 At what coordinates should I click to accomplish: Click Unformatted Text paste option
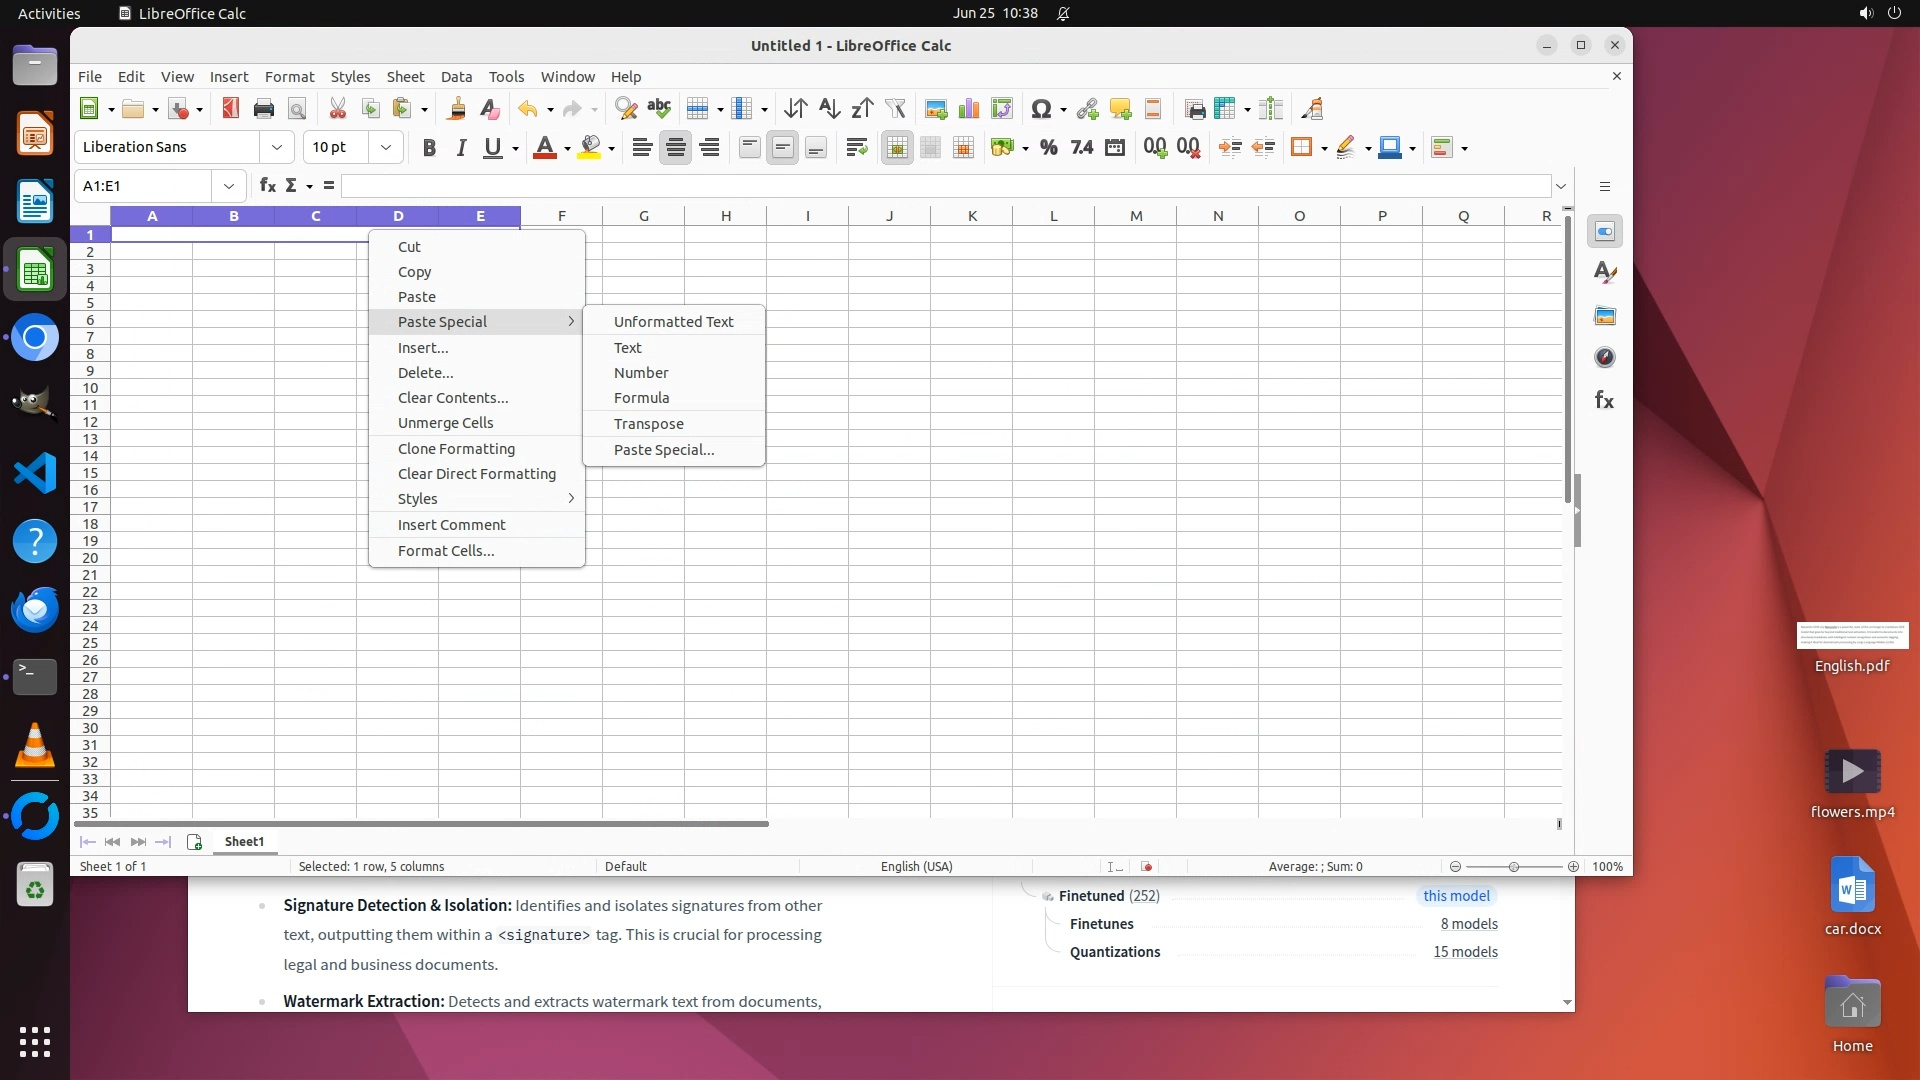click(673, 322)
